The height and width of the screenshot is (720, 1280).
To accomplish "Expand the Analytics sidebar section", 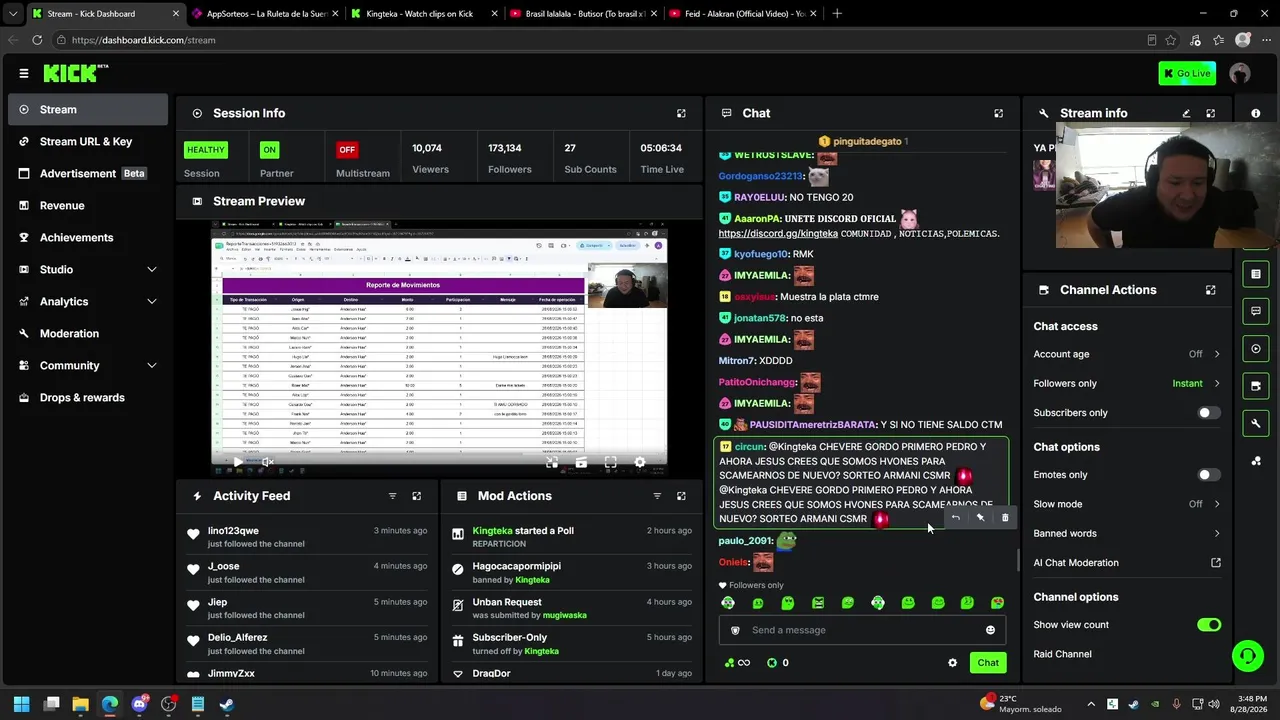I will coord(152,302).
